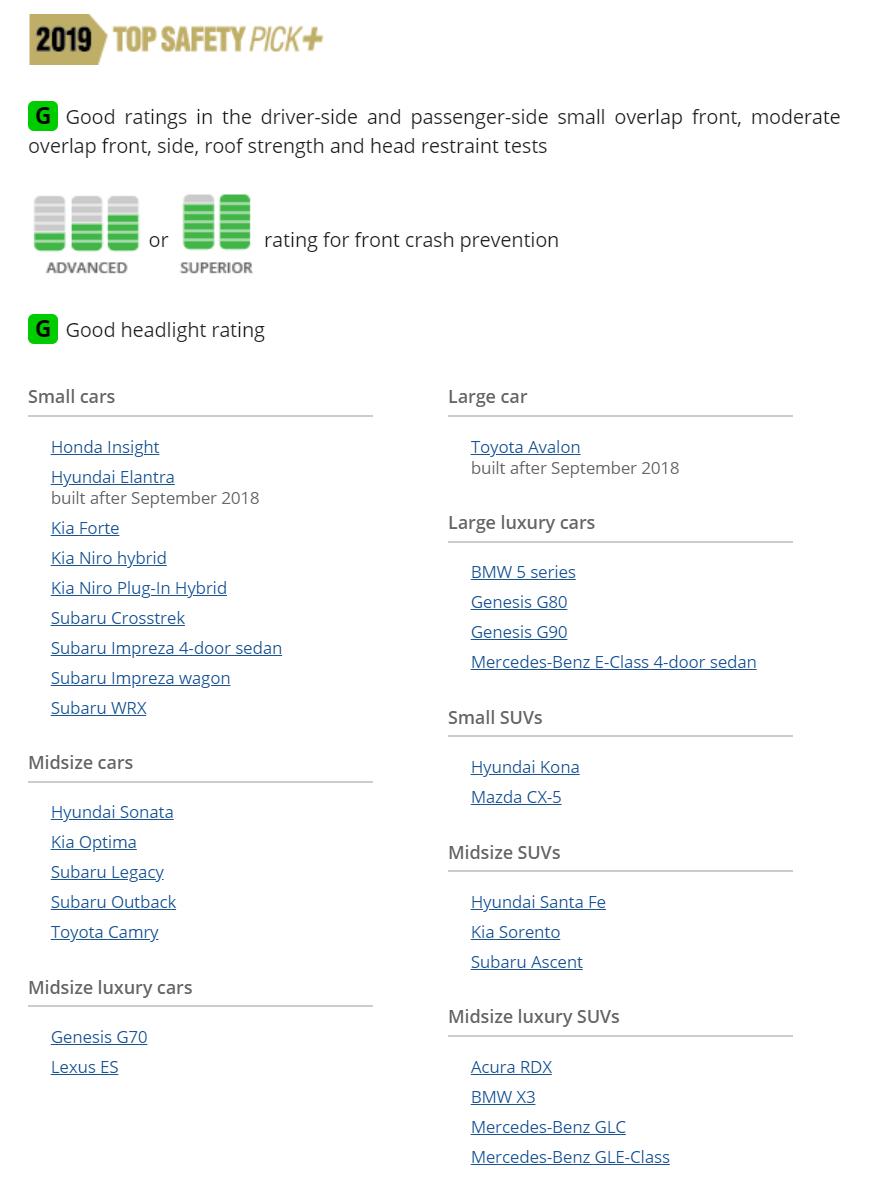Open Mercedes-Benz E-Class 4-door sedan link
Image resolution: width=876 pixels, height=1197 pixels.
click(614, 662)
